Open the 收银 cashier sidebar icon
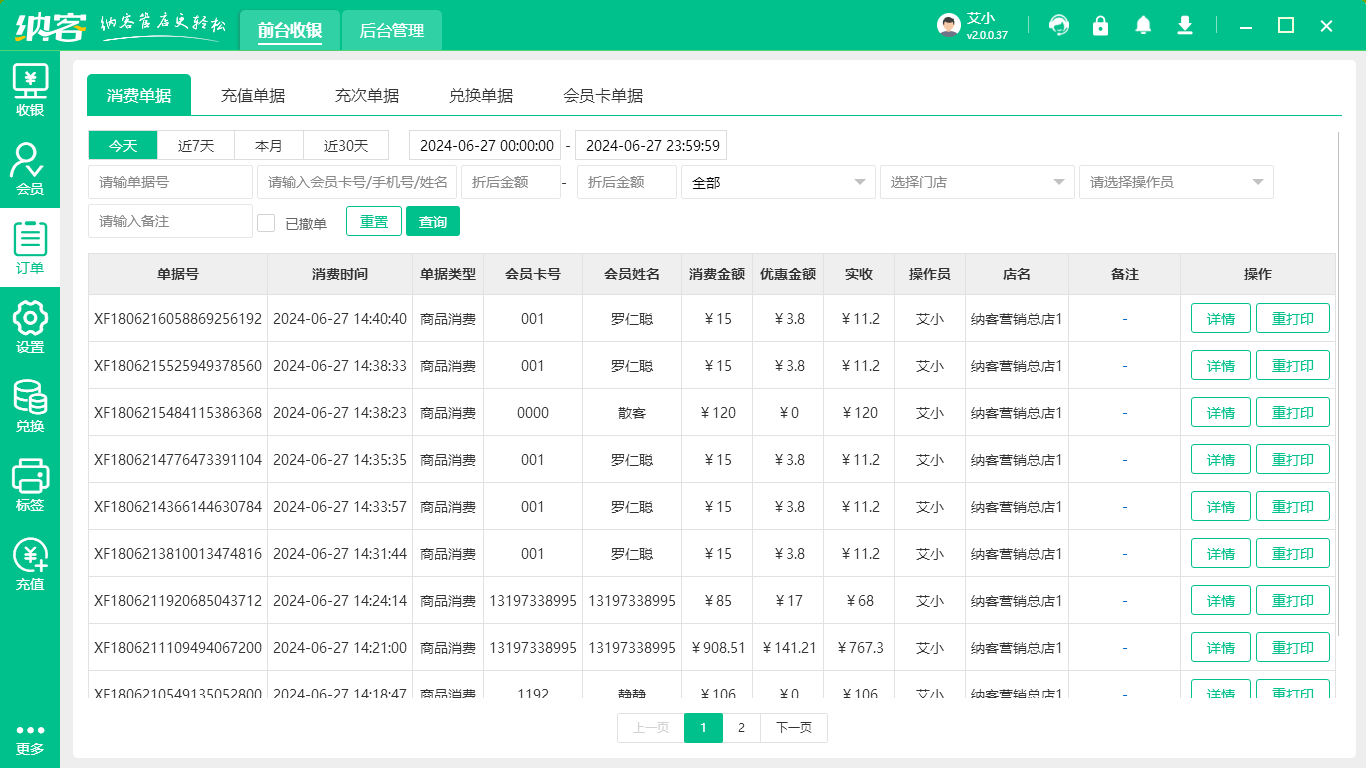 coord(30,91)
